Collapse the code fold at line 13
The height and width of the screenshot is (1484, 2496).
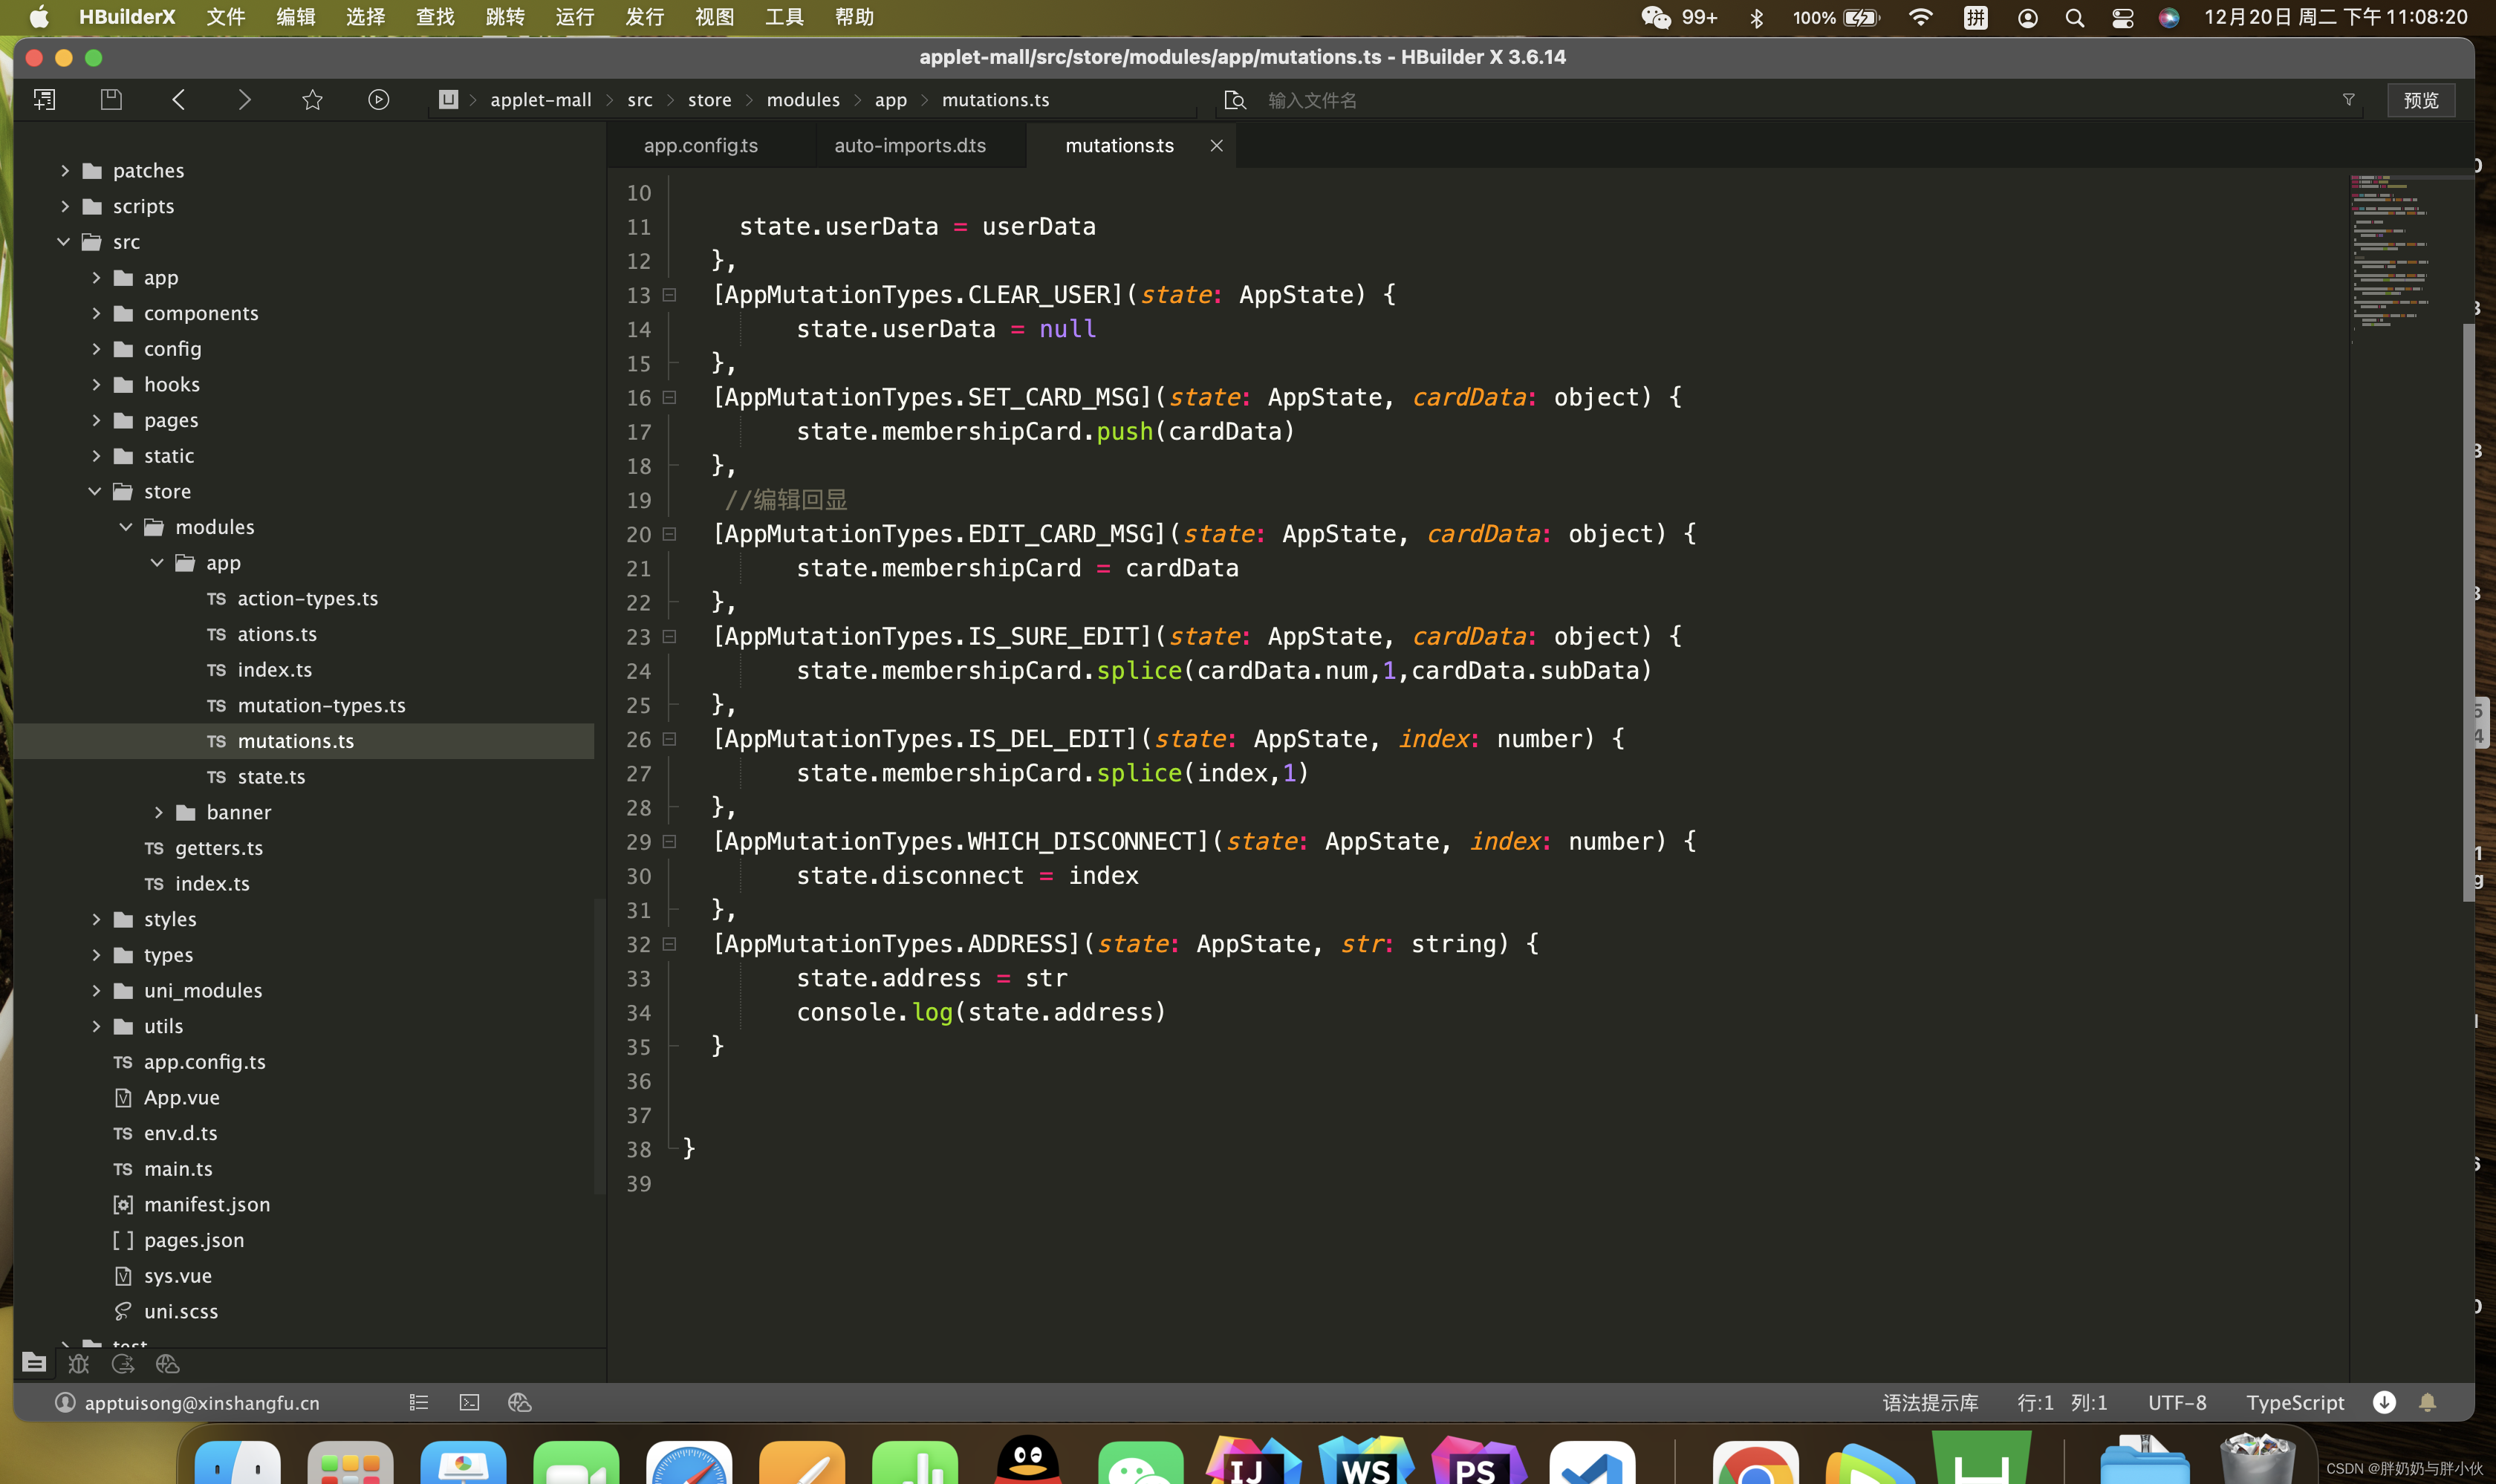tap(670, 295)
